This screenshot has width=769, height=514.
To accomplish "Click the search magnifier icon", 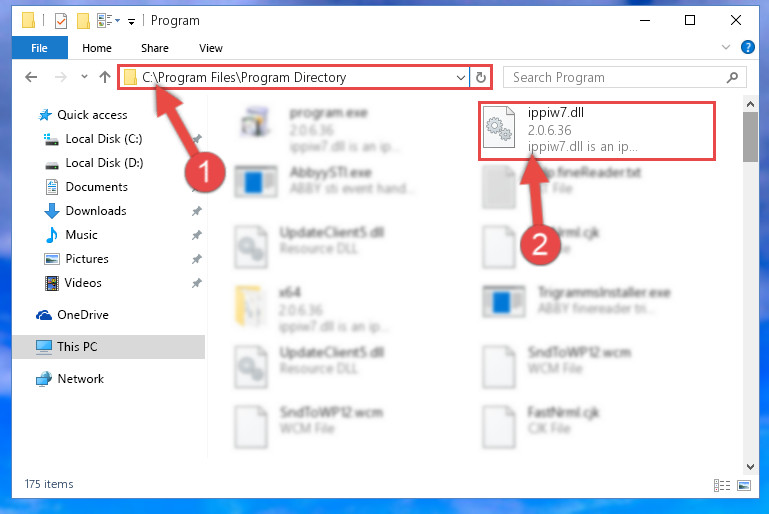I will coord(732,77).
